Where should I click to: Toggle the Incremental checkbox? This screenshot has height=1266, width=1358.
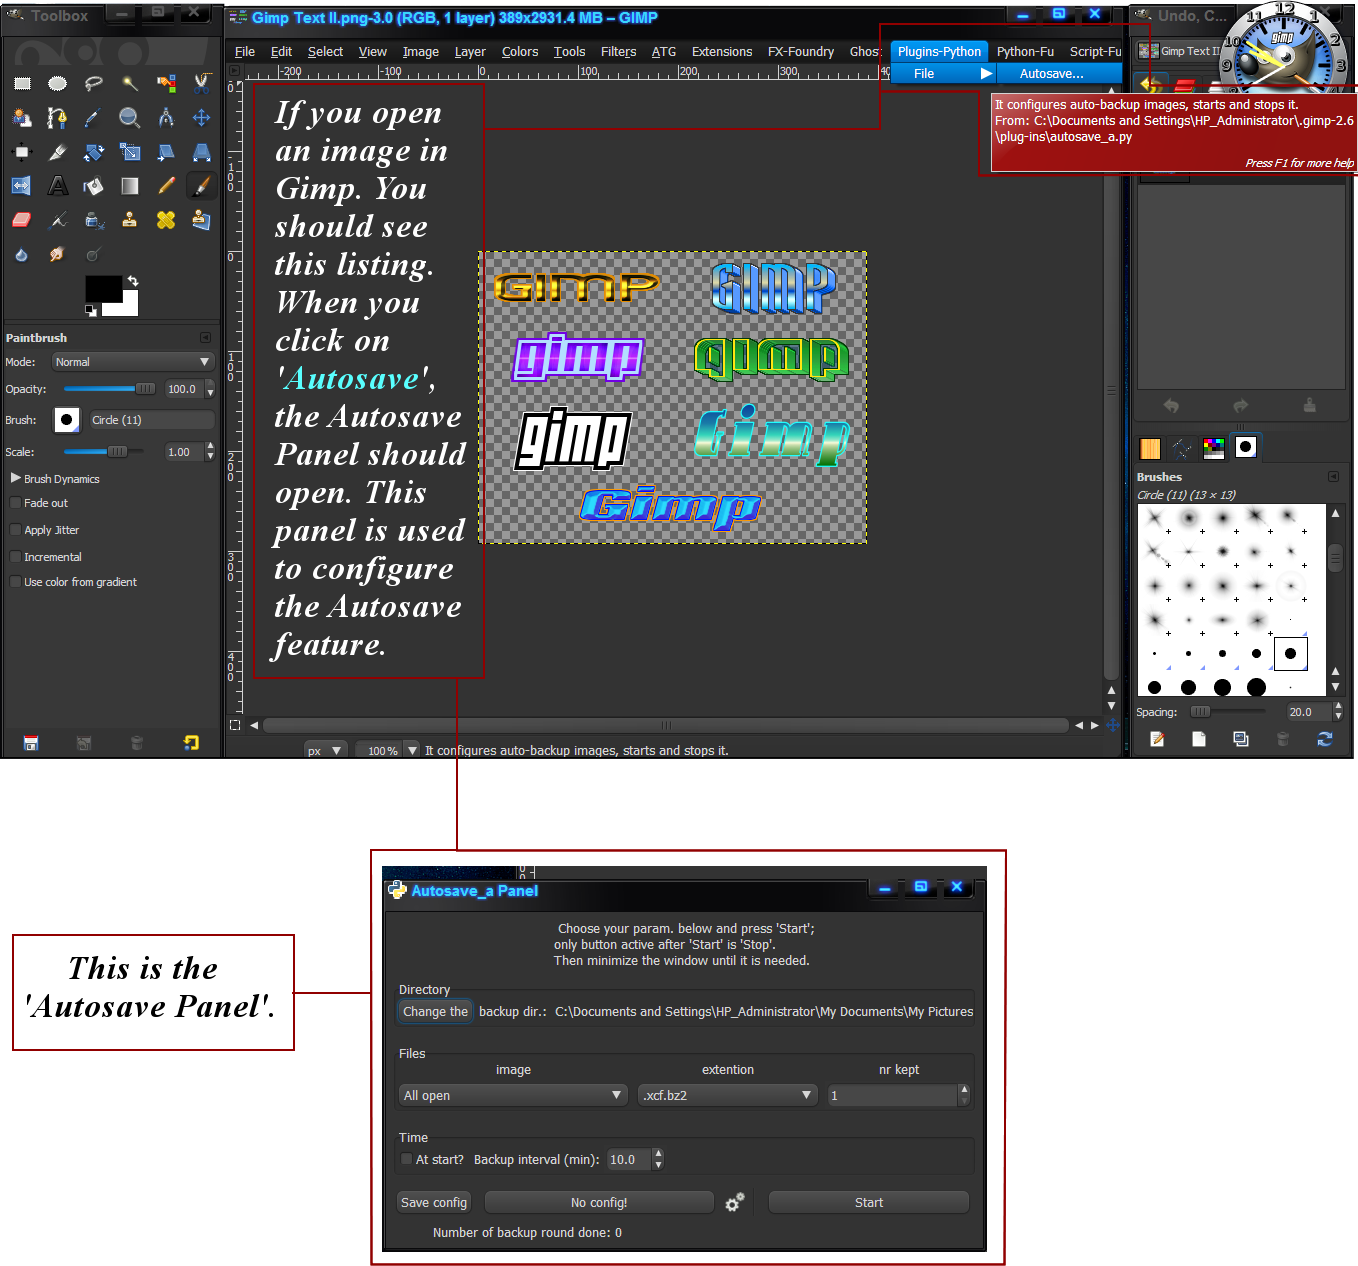15,557
